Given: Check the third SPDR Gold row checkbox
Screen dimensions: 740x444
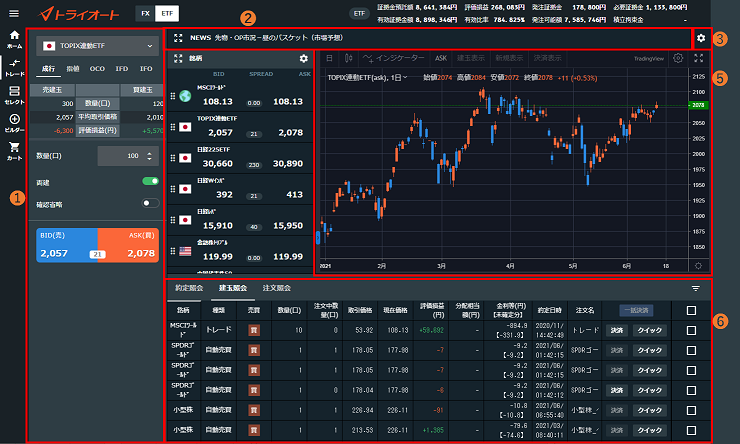Looking at the screenshot, I should click(691, 390).
